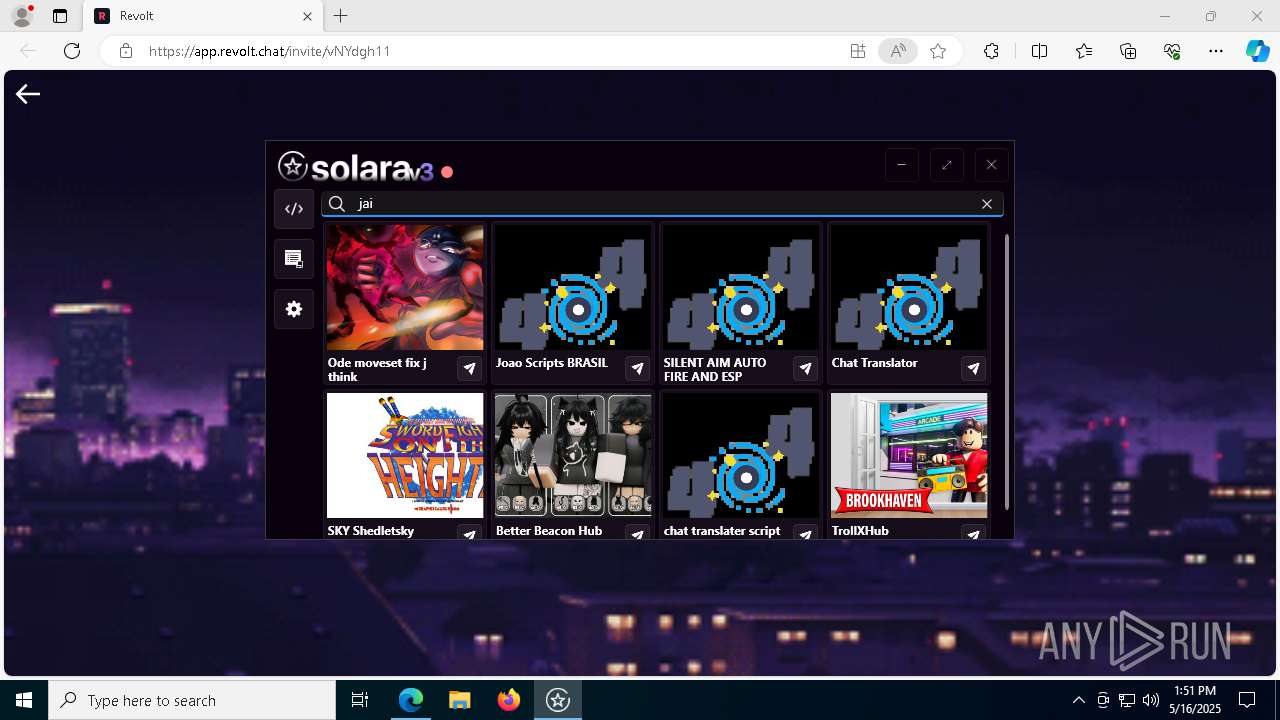Open Solara settings gear icon
The height and width of the screenshot is (720, 1280).
[x=294, y=309]
